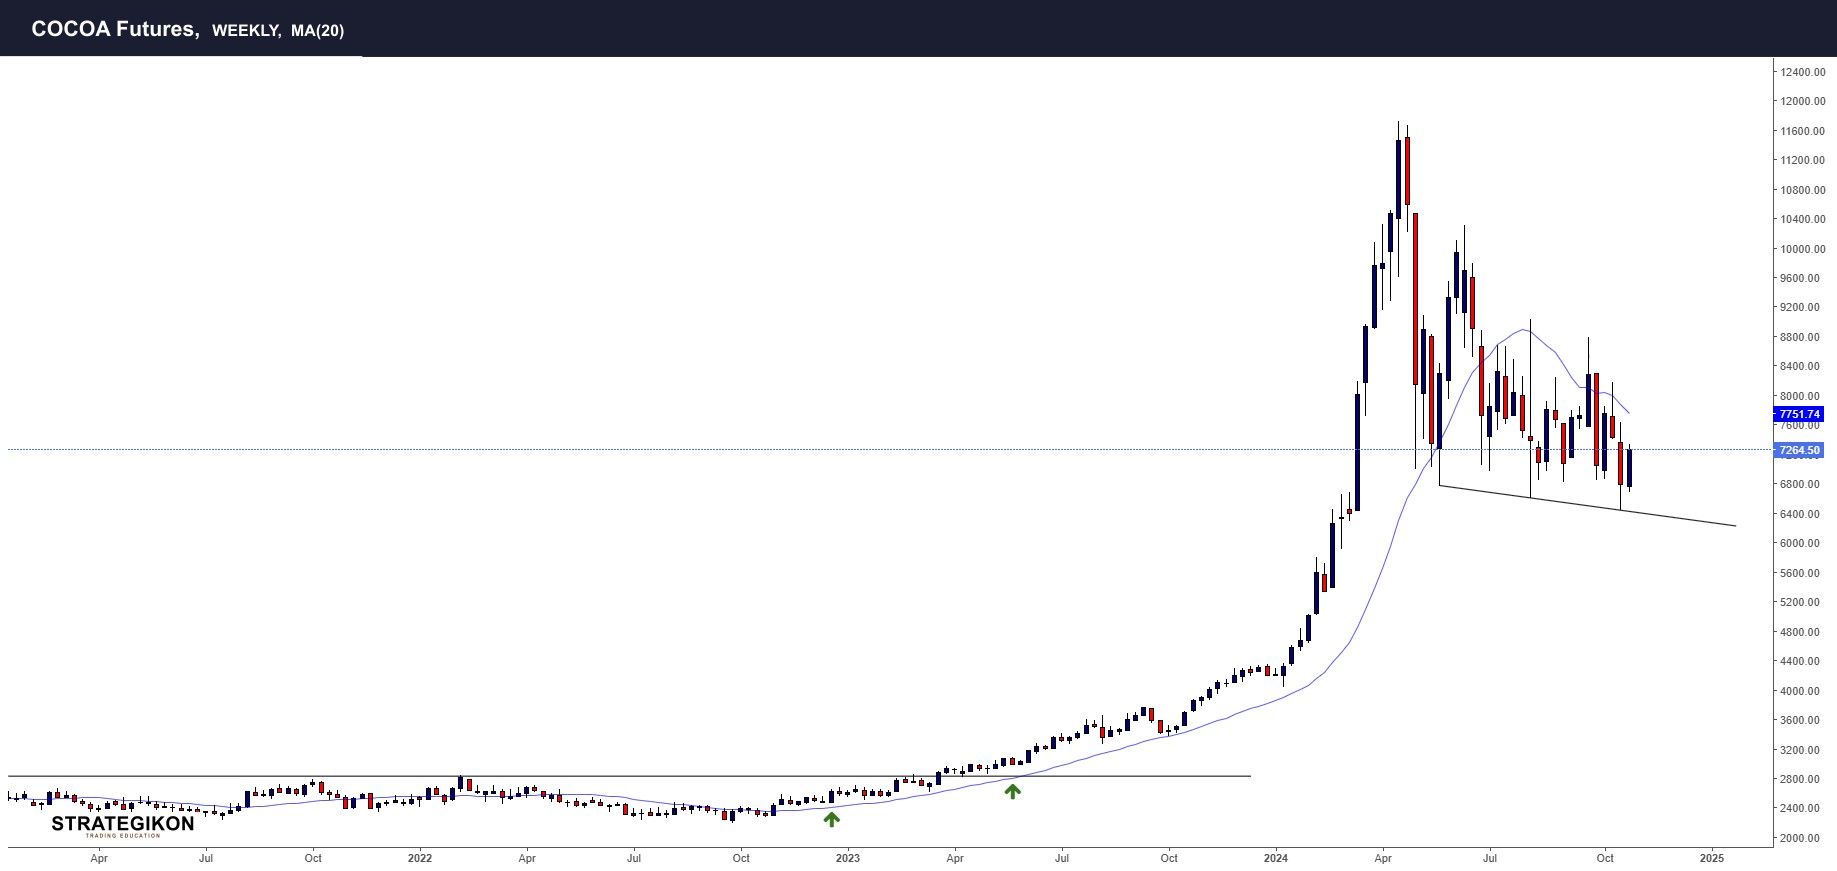1837x871 pixels.
Task: Select the WEEKLY timeframe label
Action: click(x=246, y=31)
